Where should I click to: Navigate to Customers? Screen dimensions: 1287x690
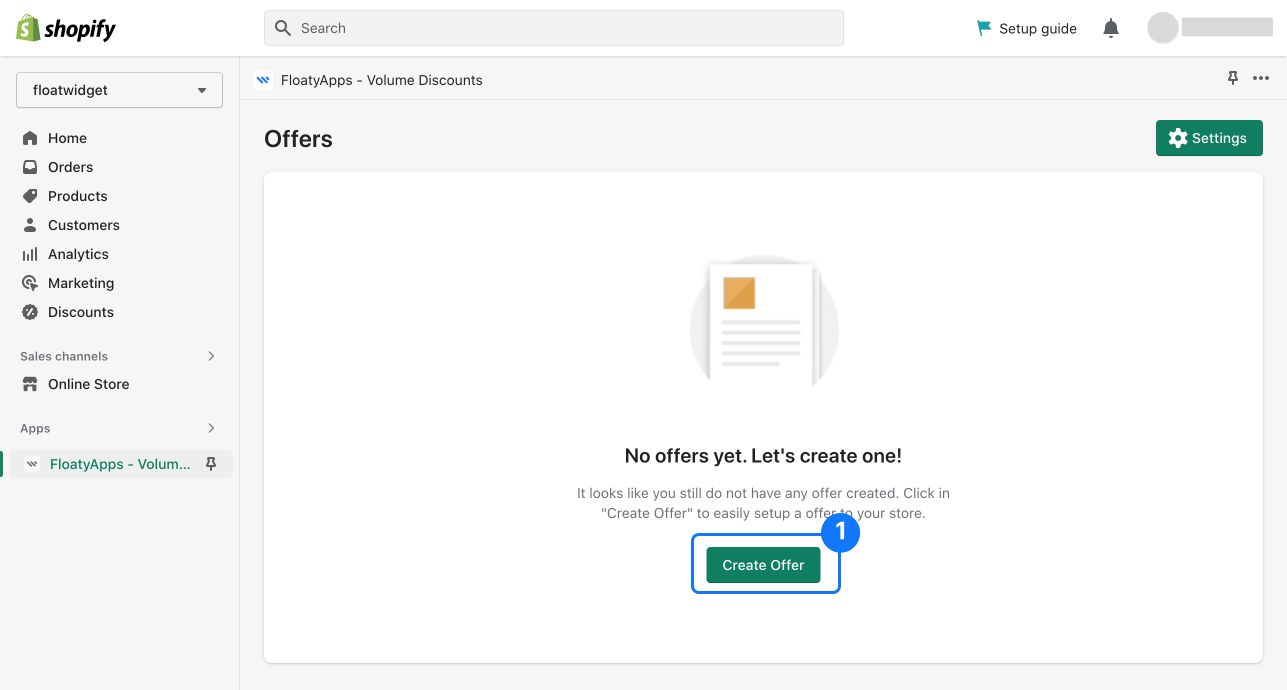(83, 225)
